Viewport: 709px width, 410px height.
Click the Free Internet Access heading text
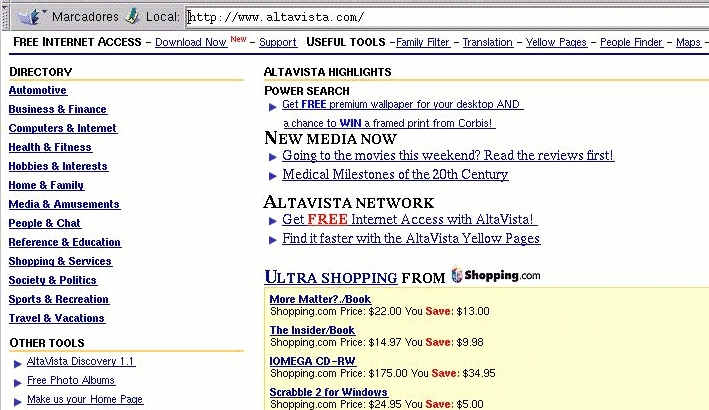77,42
